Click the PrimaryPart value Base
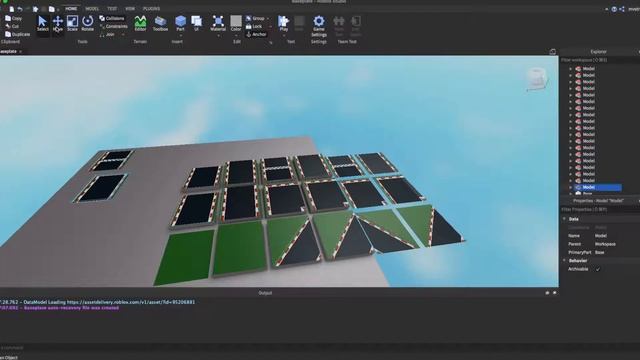The image size is (640, 360). coord(599,252)
